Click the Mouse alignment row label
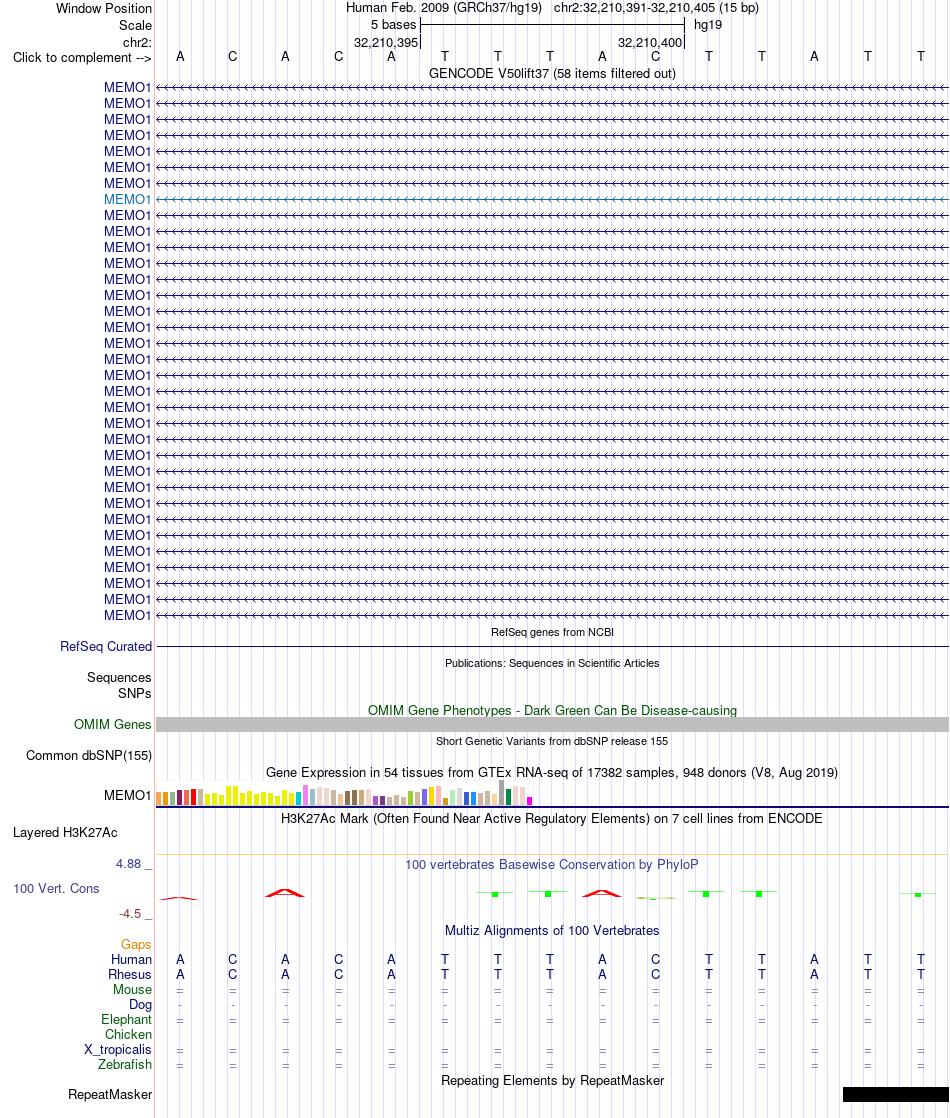The width and height of the screenshot is (950, 1118). click(x=133, y=990)
